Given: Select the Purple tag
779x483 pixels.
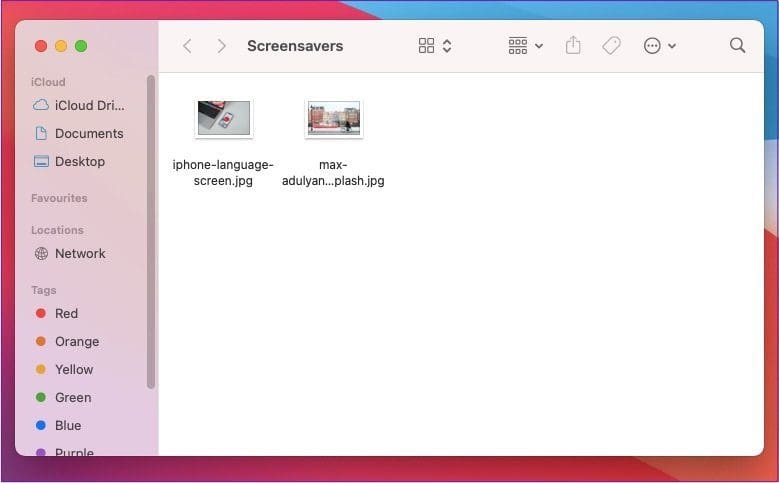Looking at the screenshot, I should point(65,451).
